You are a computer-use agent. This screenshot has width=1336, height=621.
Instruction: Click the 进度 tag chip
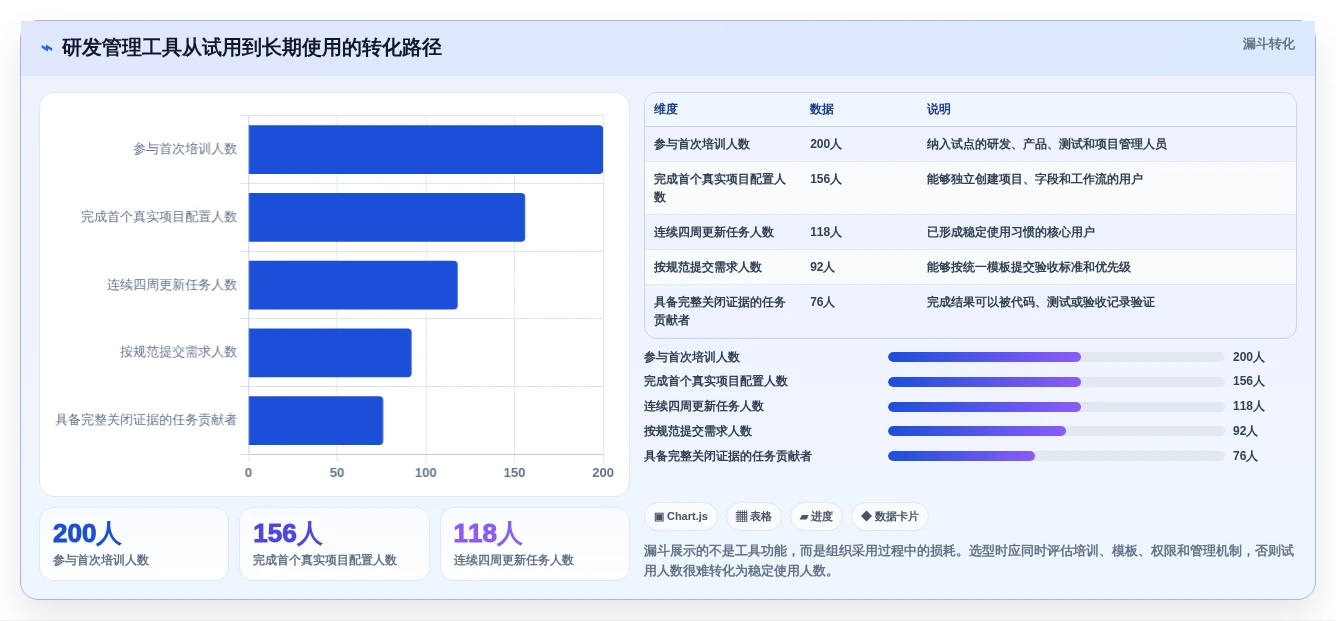click(816, 516)
